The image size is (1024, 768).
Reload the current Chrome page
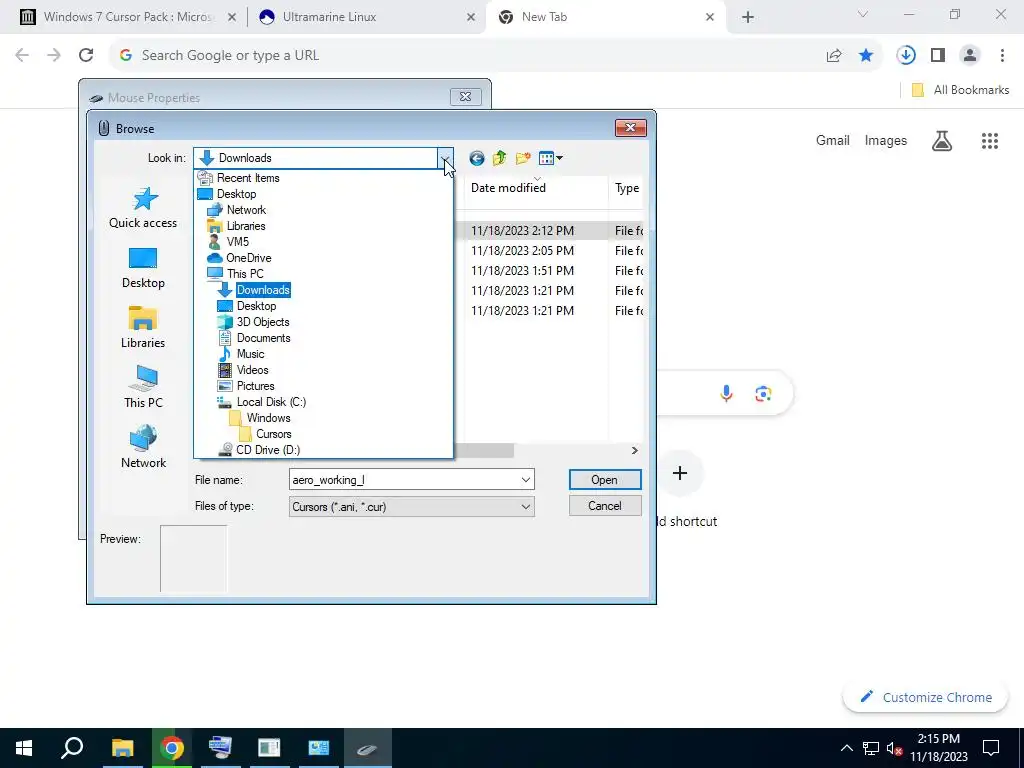(x=86, y=56)
